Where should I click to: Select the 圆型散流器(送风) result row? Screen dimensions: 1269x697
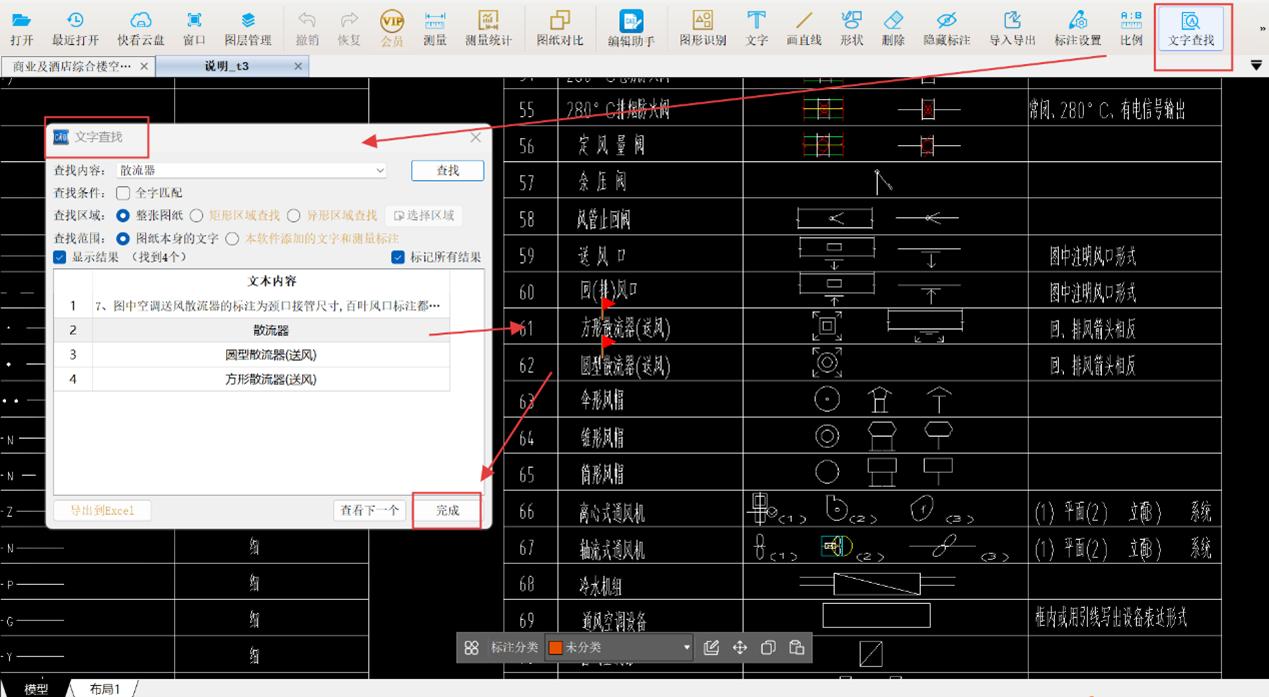[x=271, y=355]
